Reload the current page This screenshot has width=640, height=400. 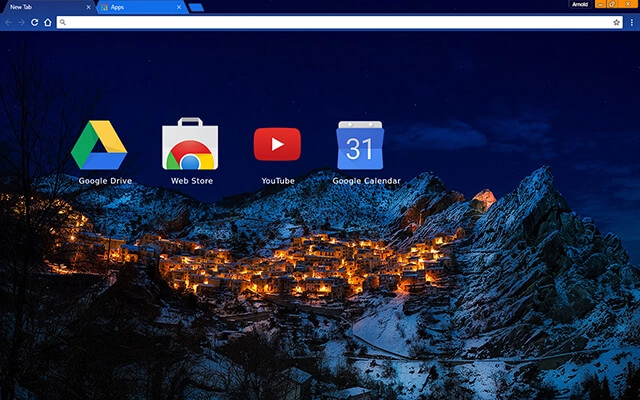pos(35,22)
